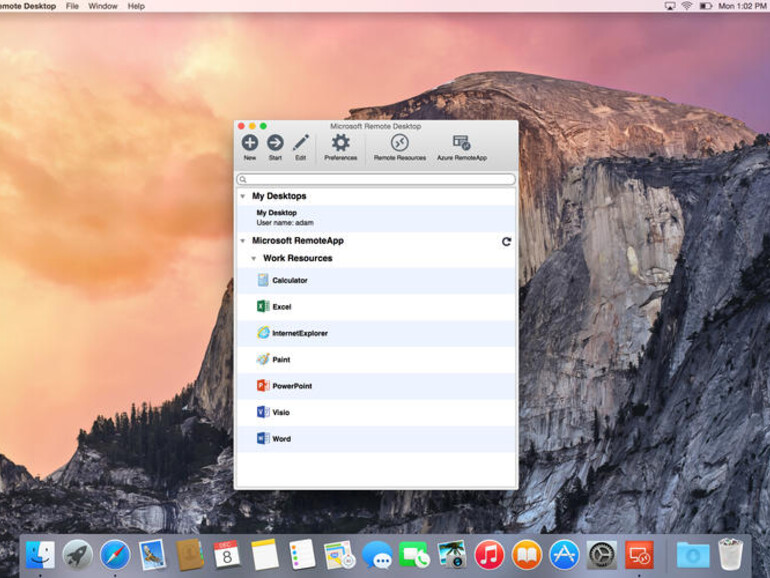Open Calendar from the Dock
The width and height of the screenshot is (770, 578).
[227, 555]
